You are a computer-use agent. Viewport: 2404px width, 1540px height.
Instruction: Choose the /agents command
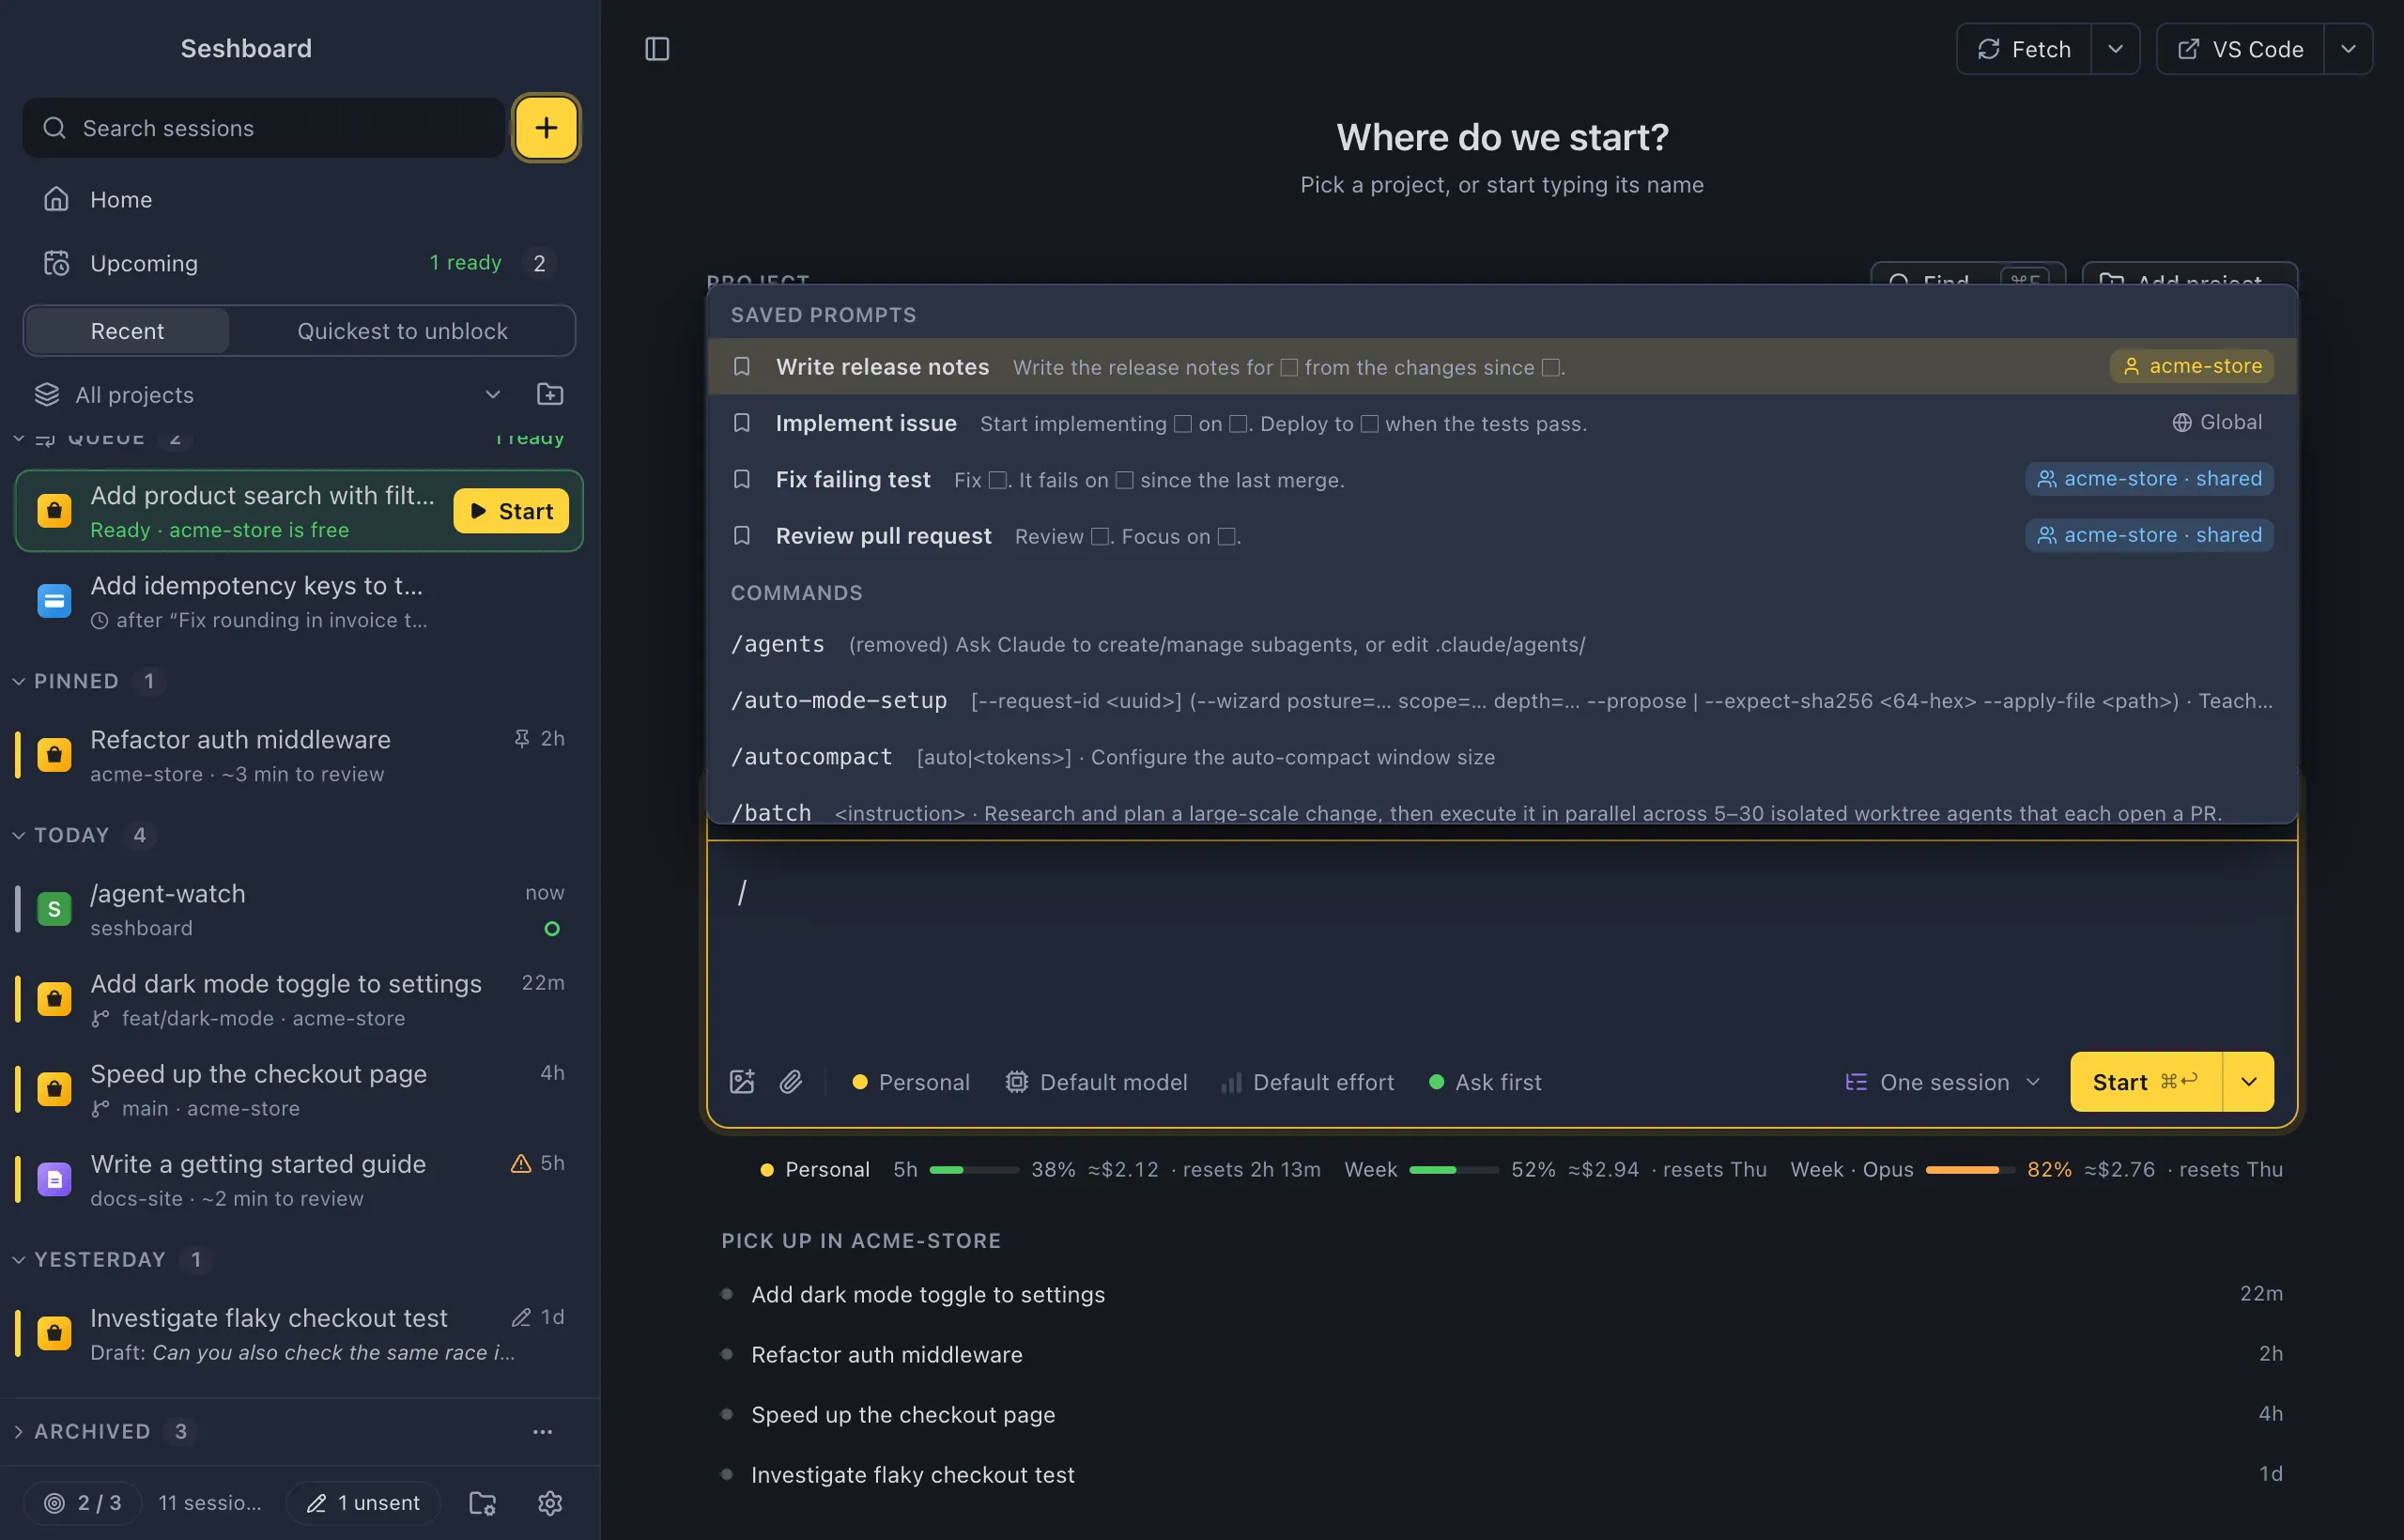click(x=1502, y=644)
